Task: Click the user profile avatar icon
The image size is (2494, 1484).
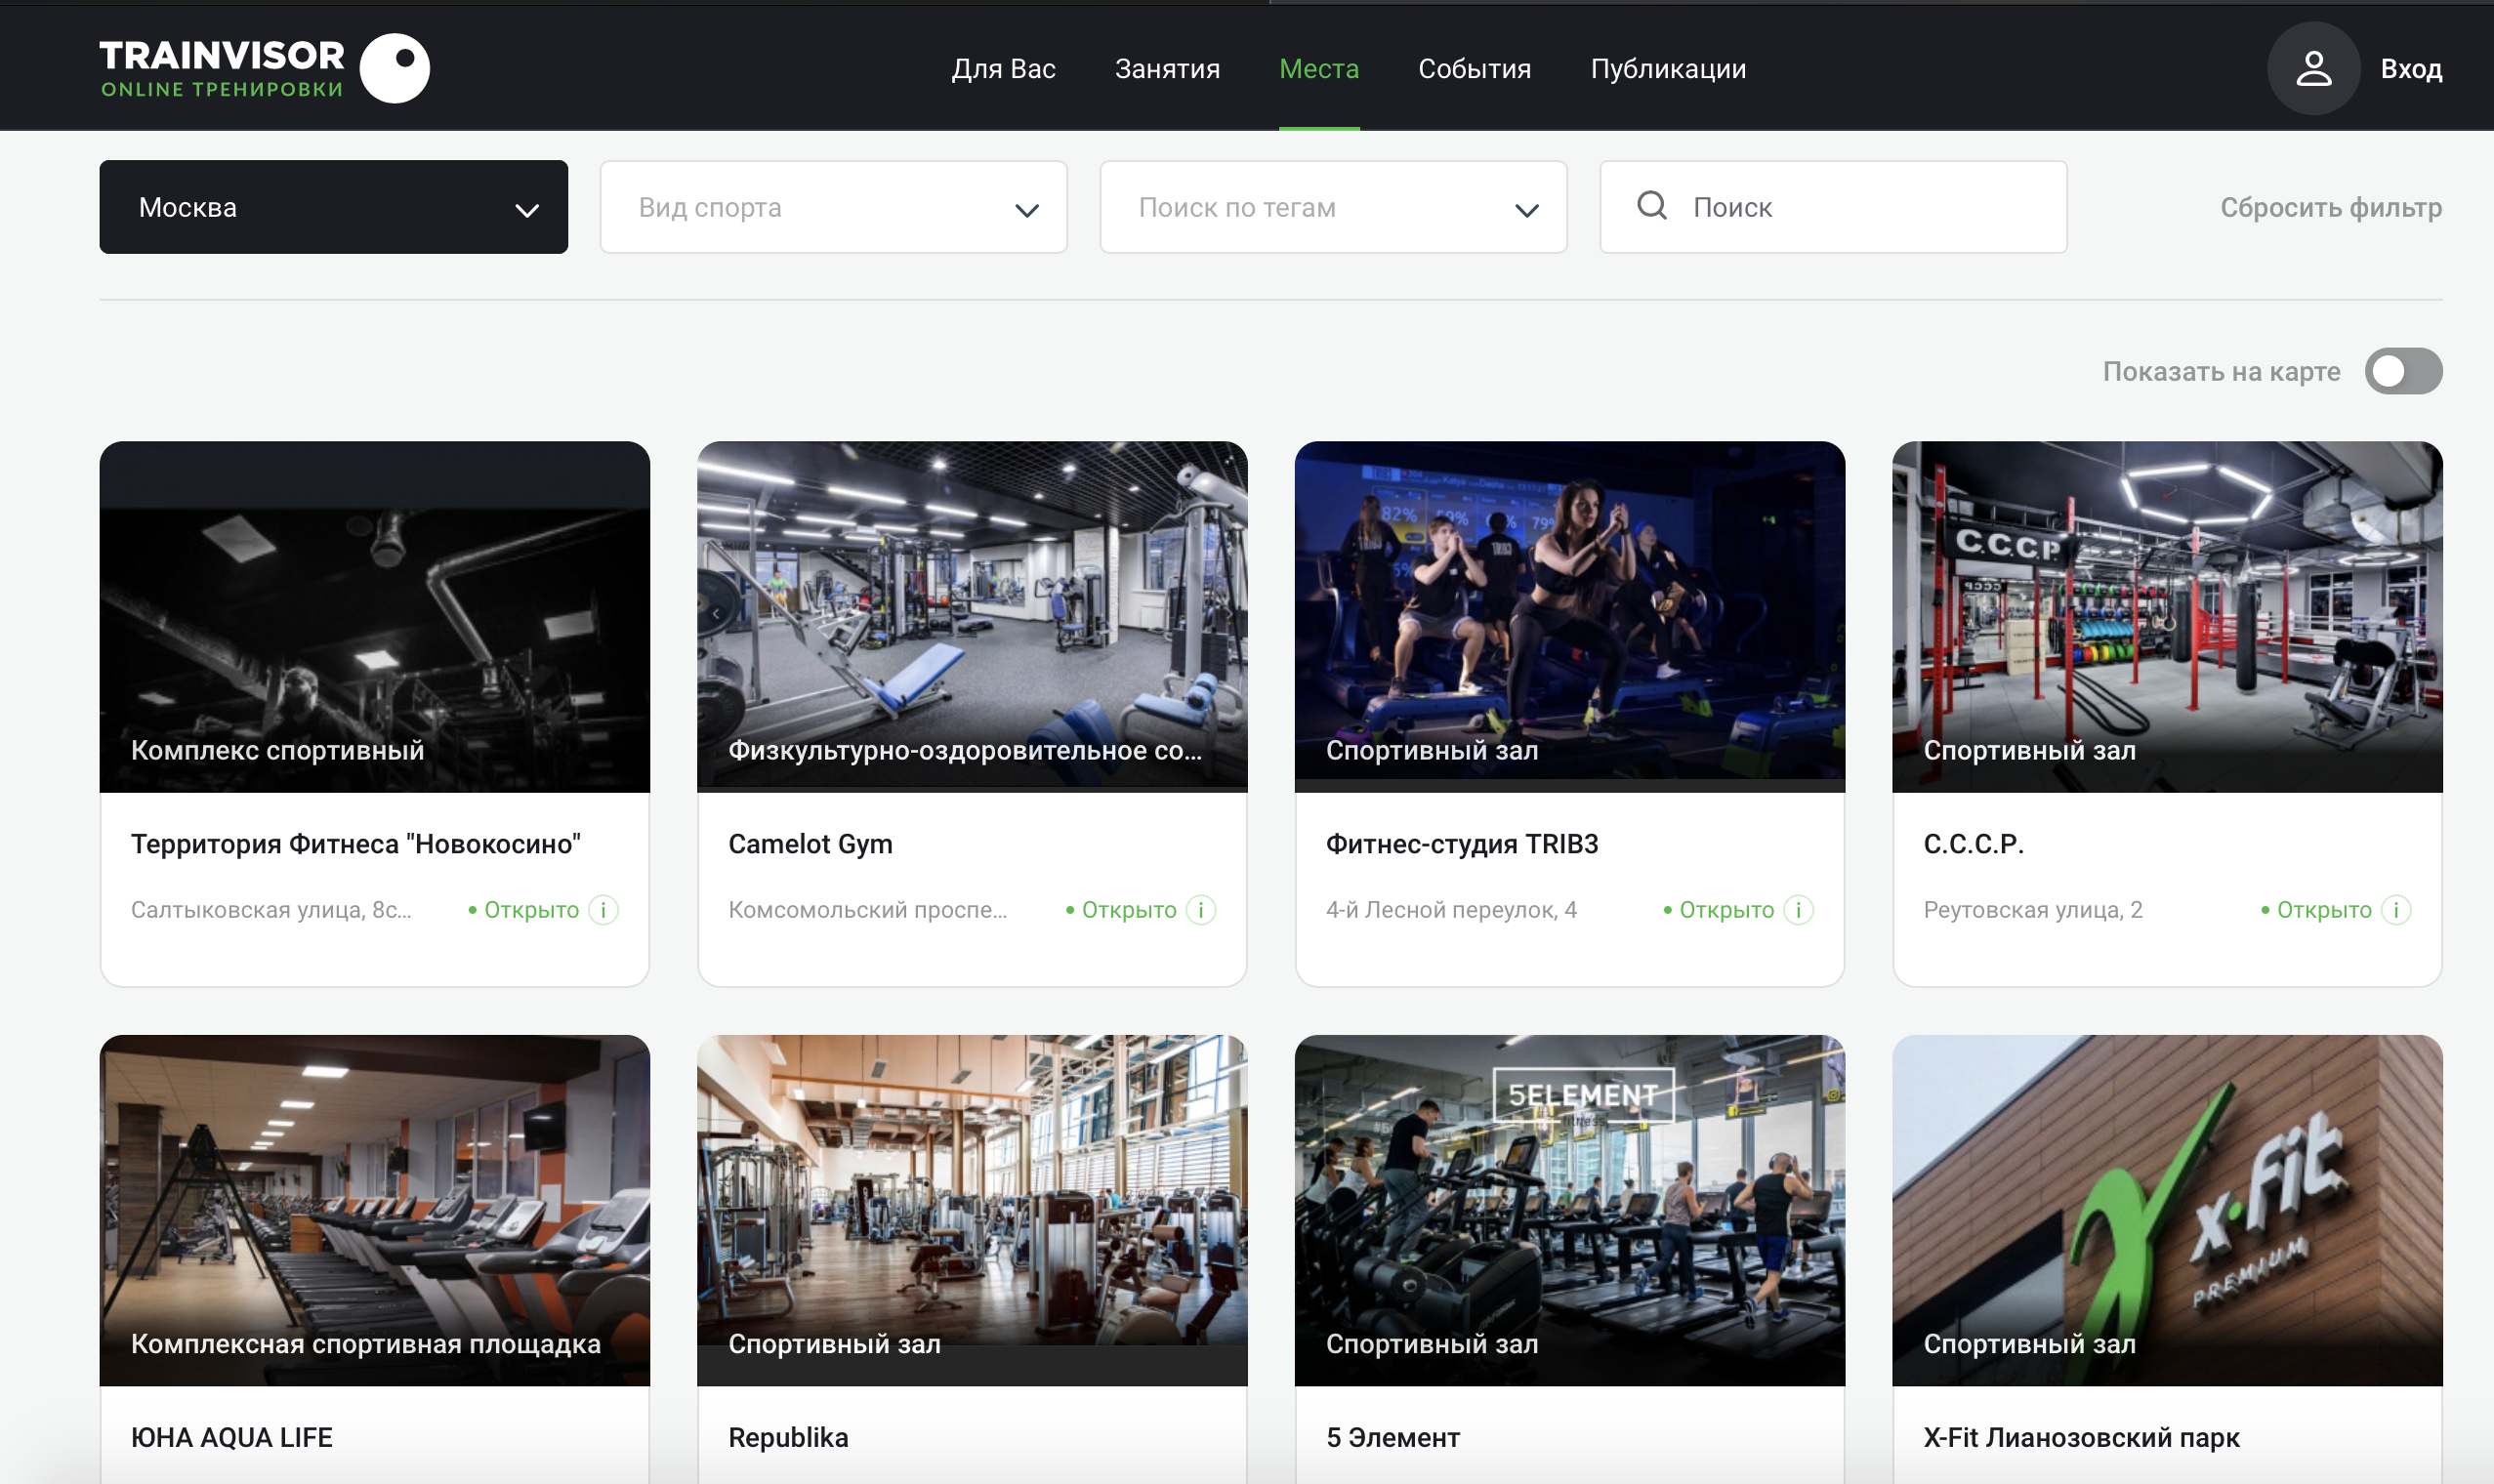Action: click(x=2312, y=68)
